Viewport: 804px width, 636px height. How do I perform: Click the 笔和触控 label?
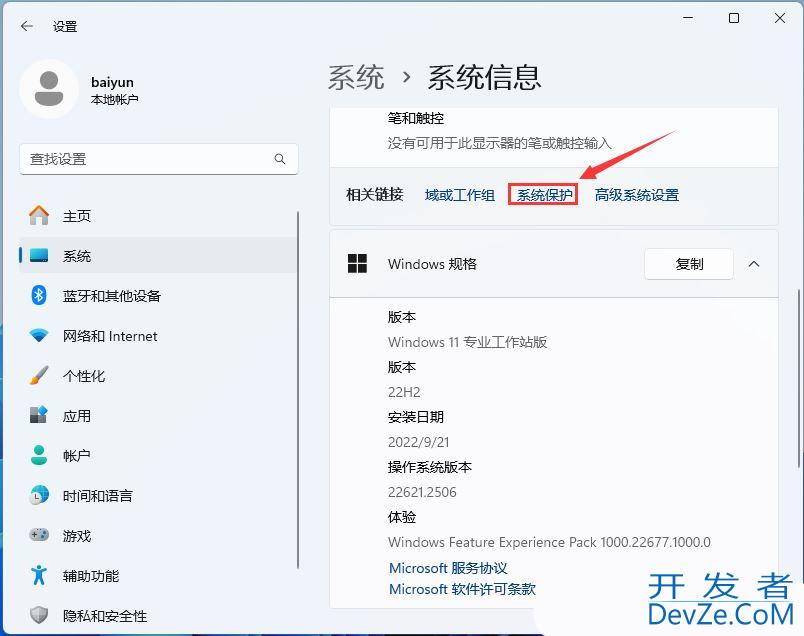[416, 118]
